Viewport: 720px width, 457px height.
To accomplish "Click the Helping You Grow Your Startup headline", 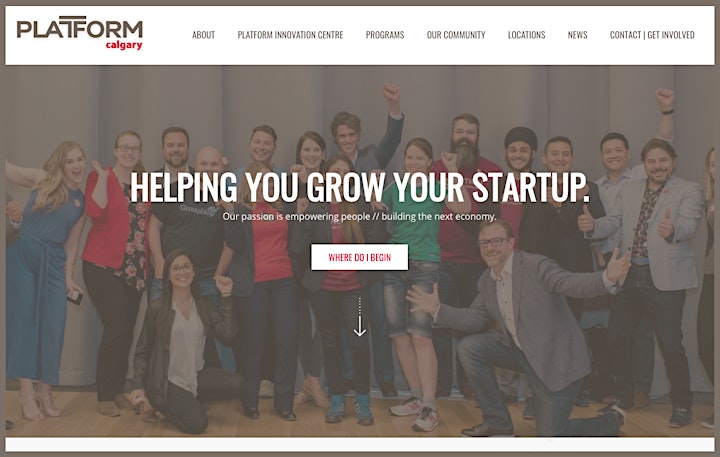I will 360,187.
